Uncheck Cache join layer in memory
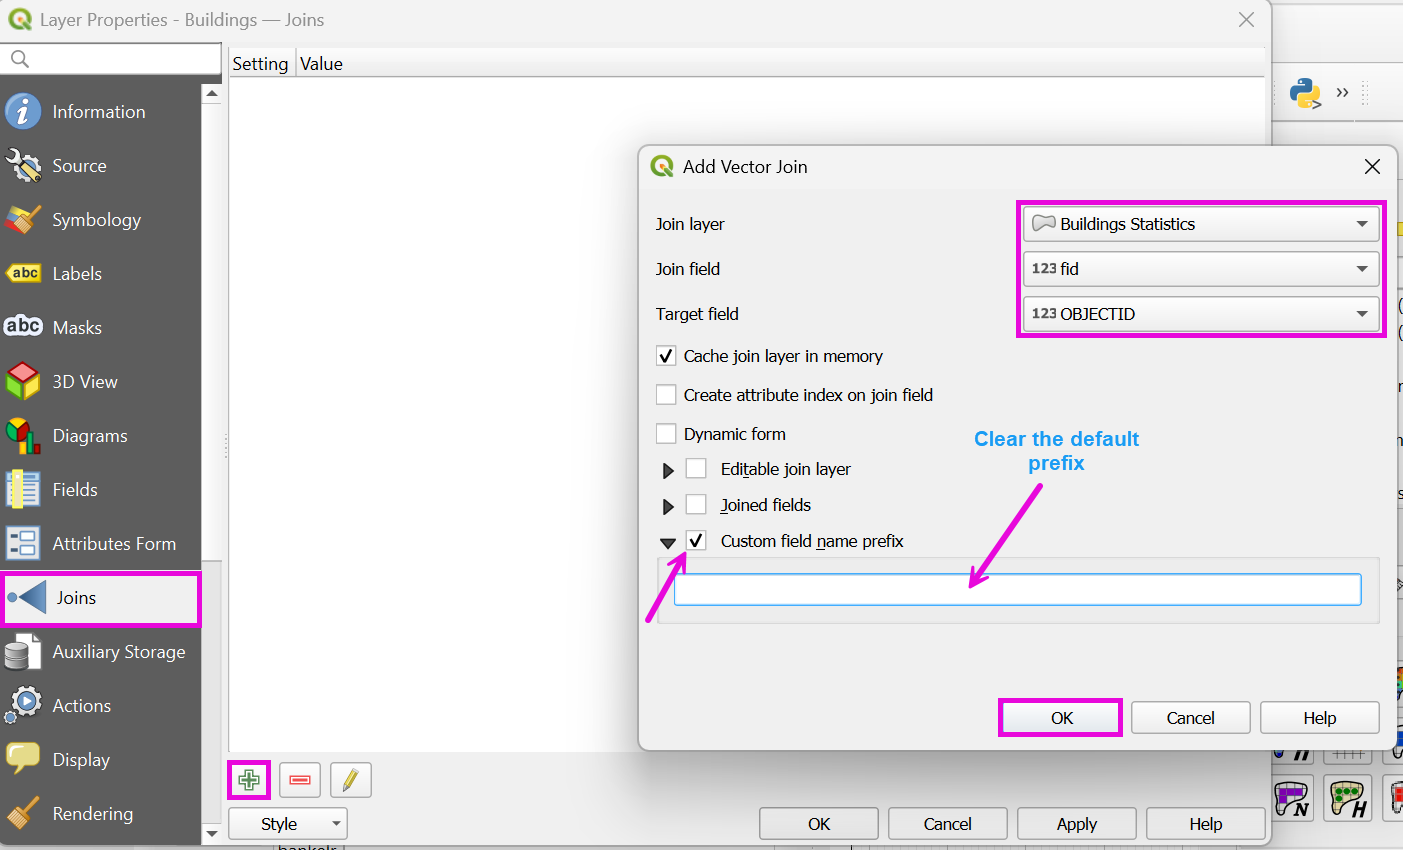This screenshot has height=850, width=1403. click(666, 356)
